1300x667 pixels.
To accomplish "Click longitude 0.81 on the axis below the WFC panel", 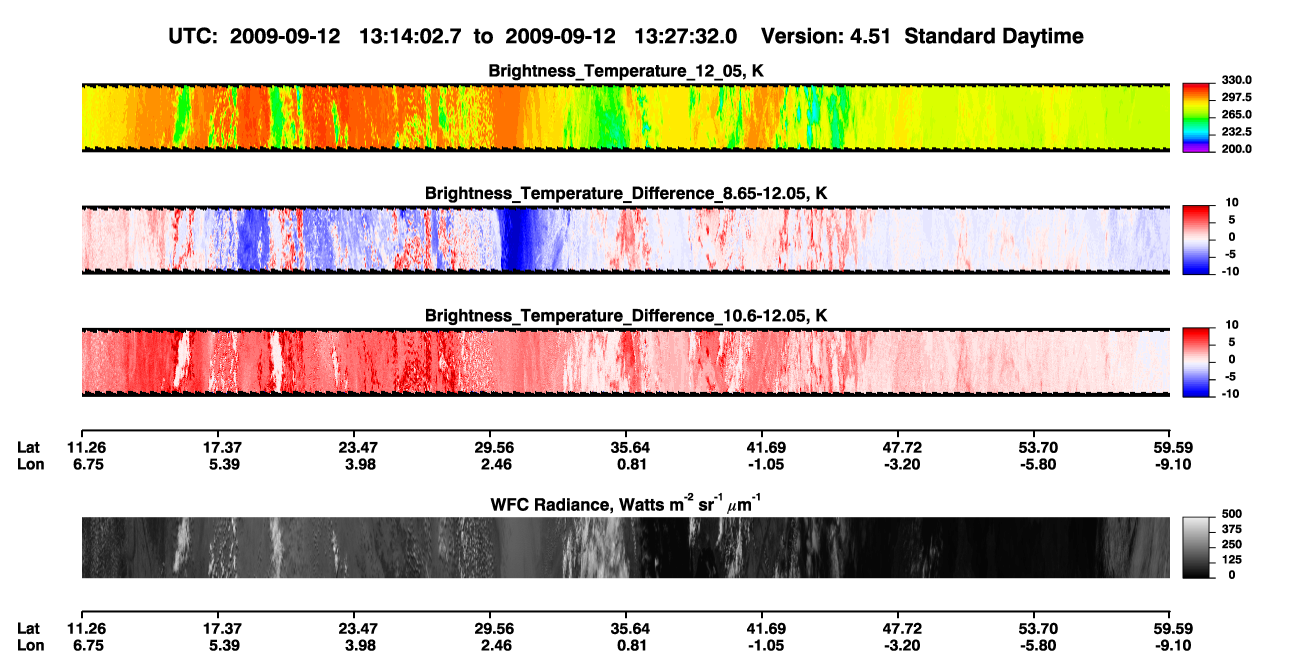I will tap(630, 645).
